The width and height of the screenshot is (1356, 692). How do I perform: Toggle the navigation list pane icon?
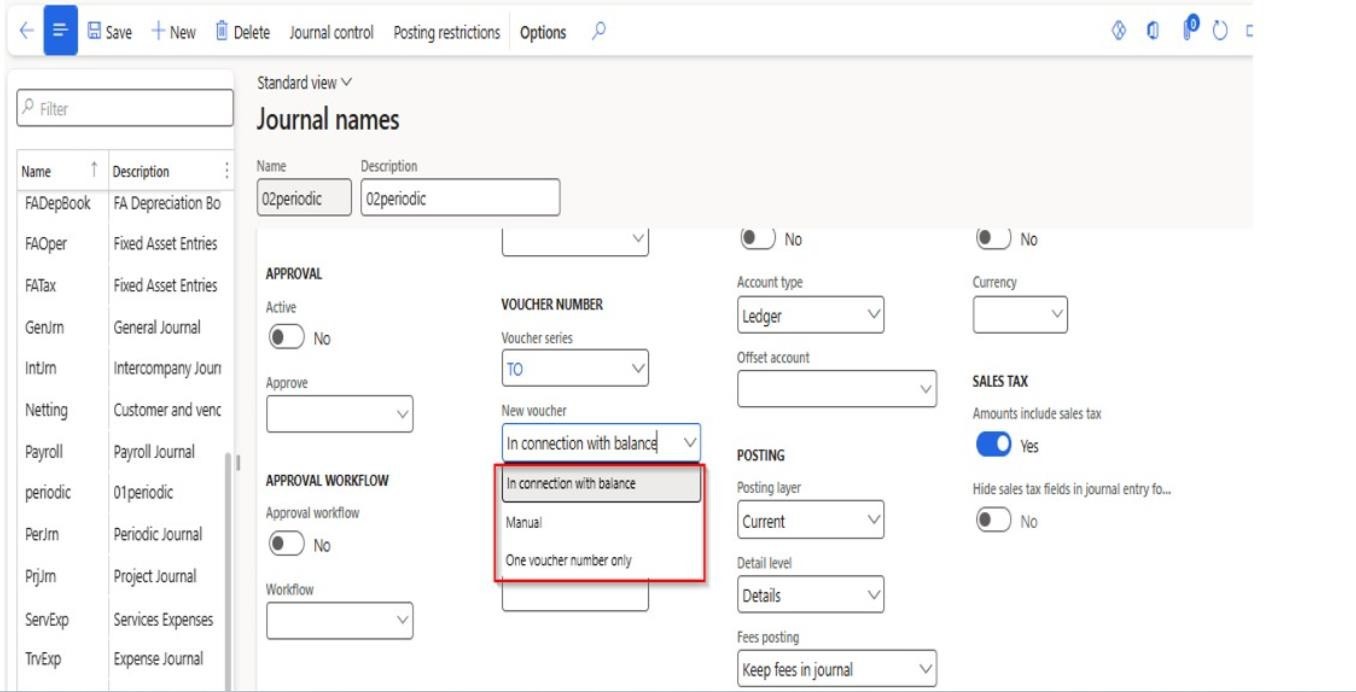[x=60, y=32]
